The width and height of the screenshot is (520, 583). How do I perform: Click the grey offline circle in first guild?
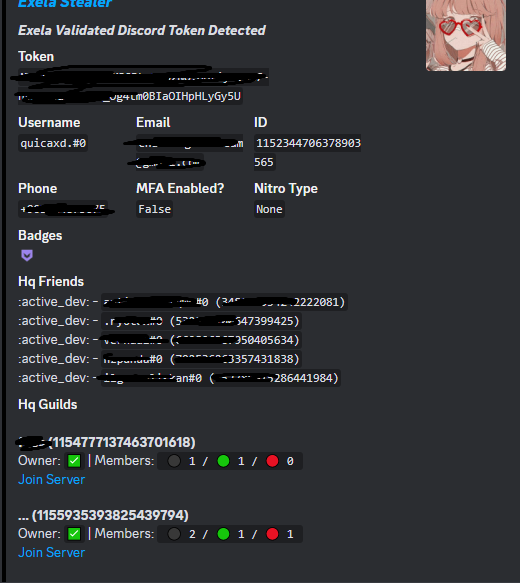tap(174, 461)
